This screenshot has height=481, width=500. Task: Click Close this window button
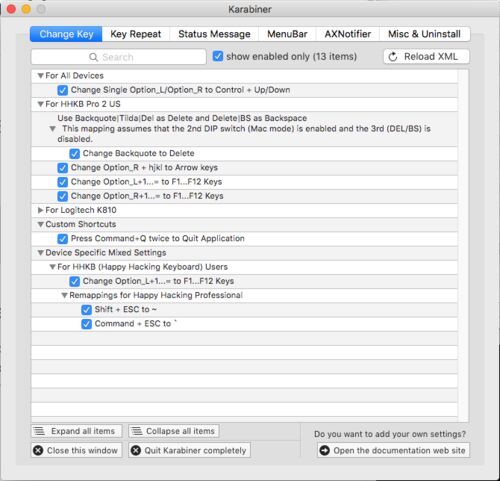(77, 450)
